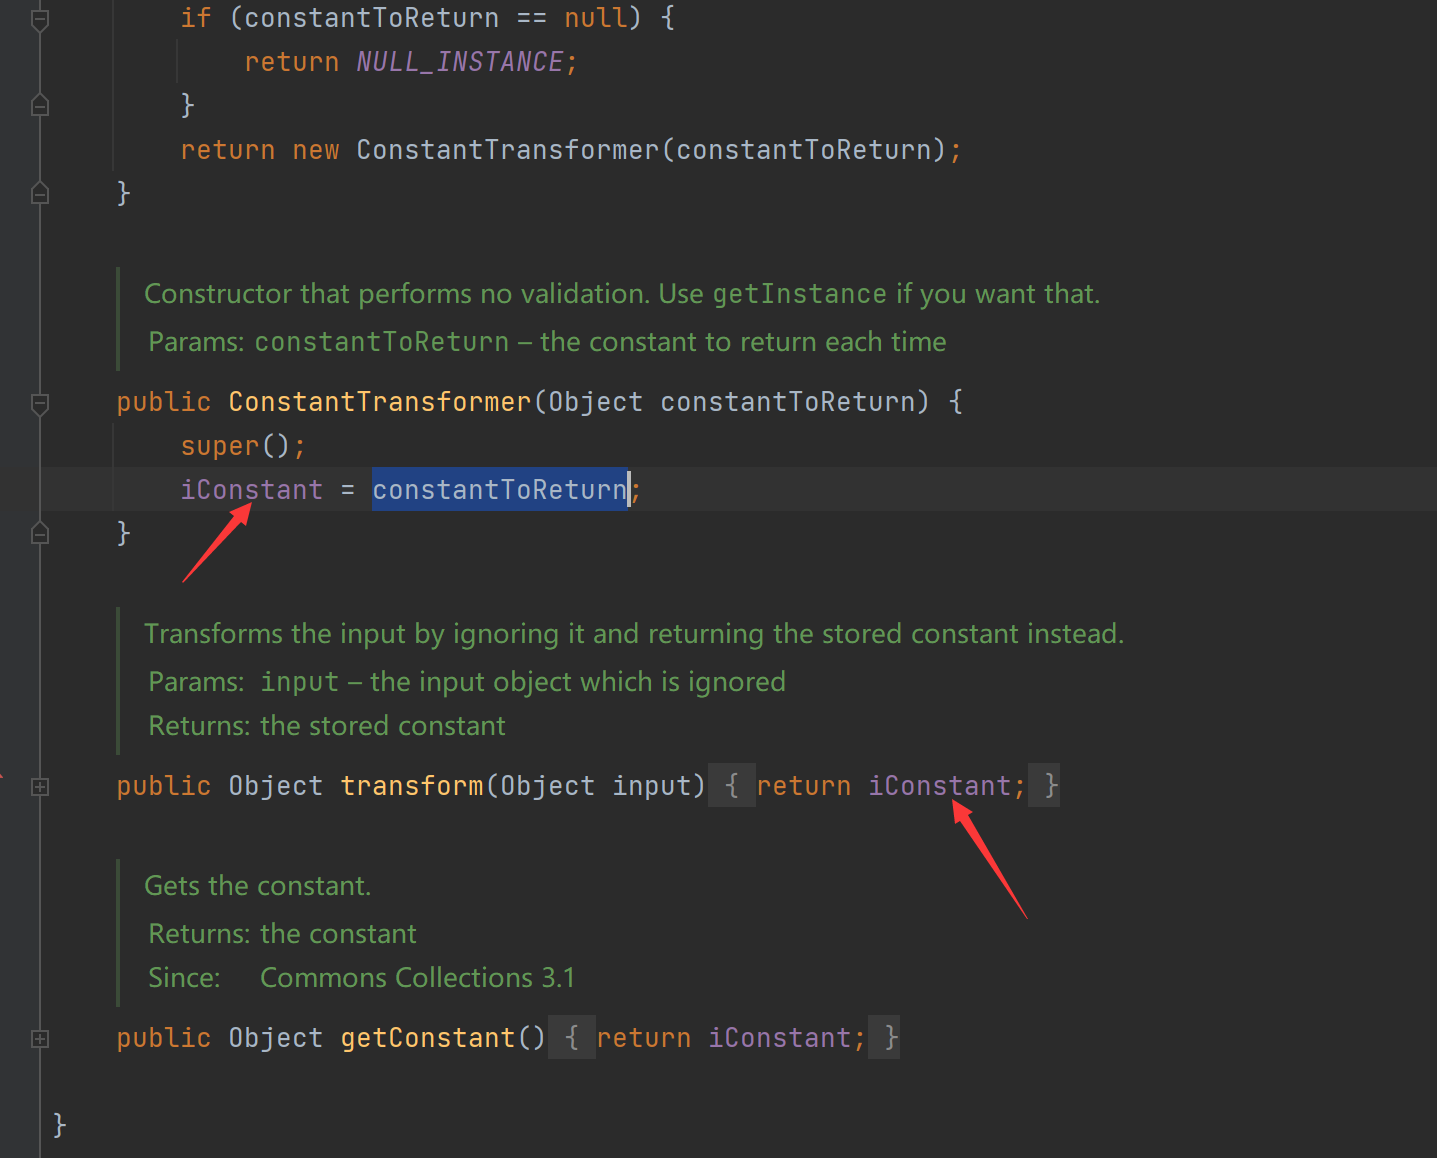The height and width of the screenshot is (1158, 1437).
Task: Collapse the ConstantTransformer constructor via gutter fold icon
Action: pyautogui.click(x=40, y=404)
